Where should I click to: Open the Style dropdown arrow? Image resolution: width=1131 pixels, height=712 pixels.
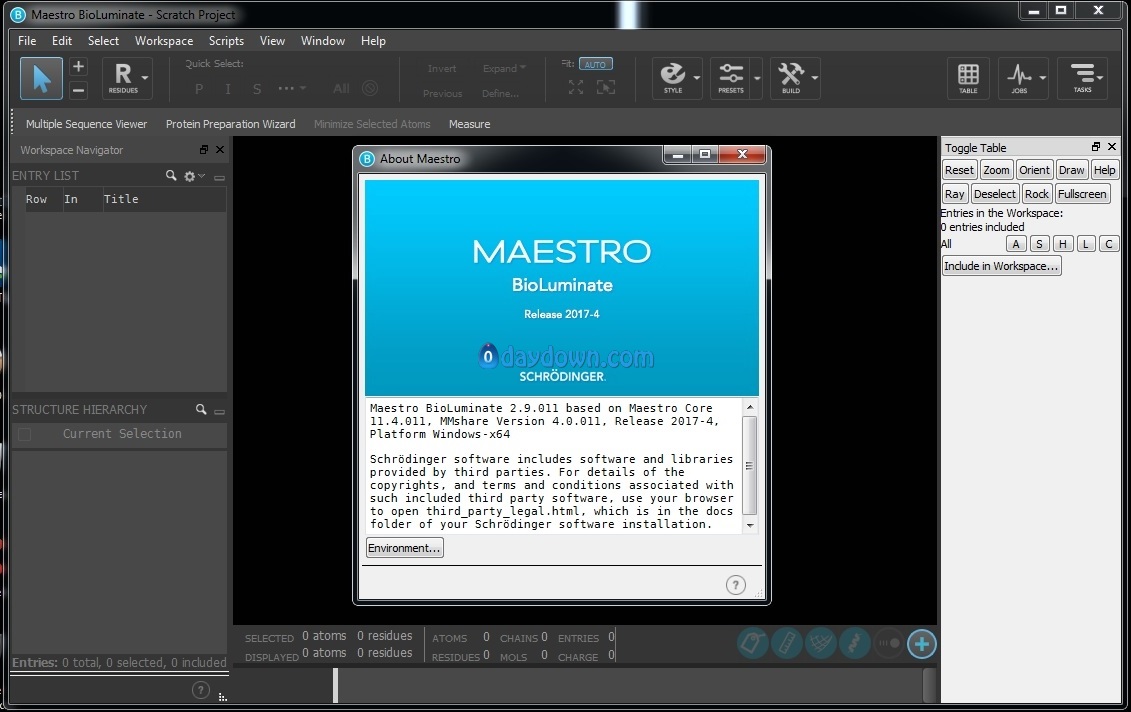pyautogui.click(x=697, y=78)
